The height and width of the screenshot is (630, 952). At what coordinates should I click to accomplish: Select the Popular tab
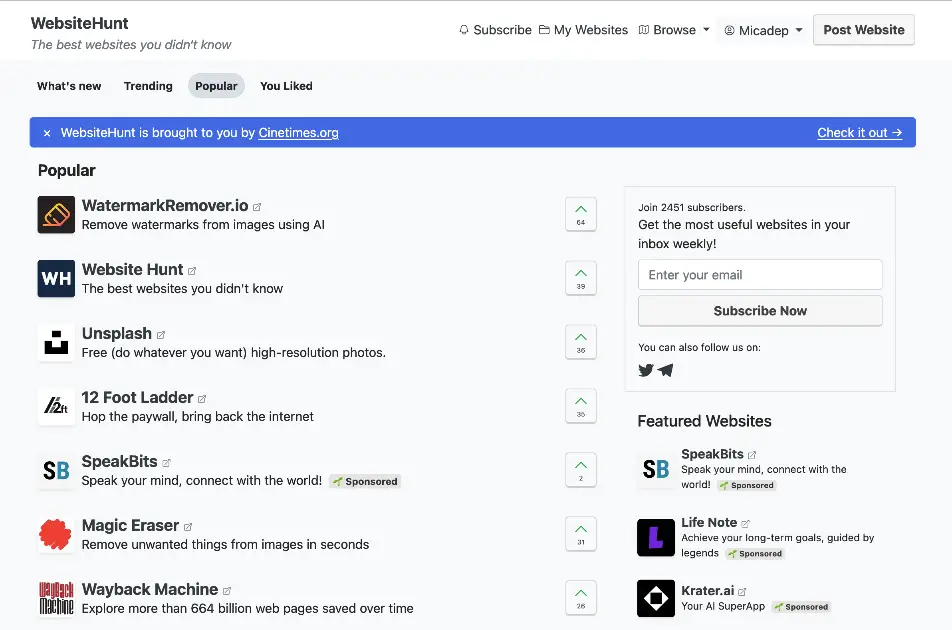click(x=216, y=86)
